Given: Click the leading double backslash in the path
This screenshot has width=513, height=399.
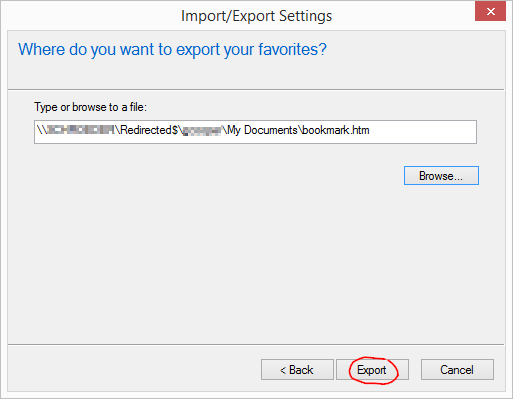Looking at the screenshot, I should [x=41, y=130].
